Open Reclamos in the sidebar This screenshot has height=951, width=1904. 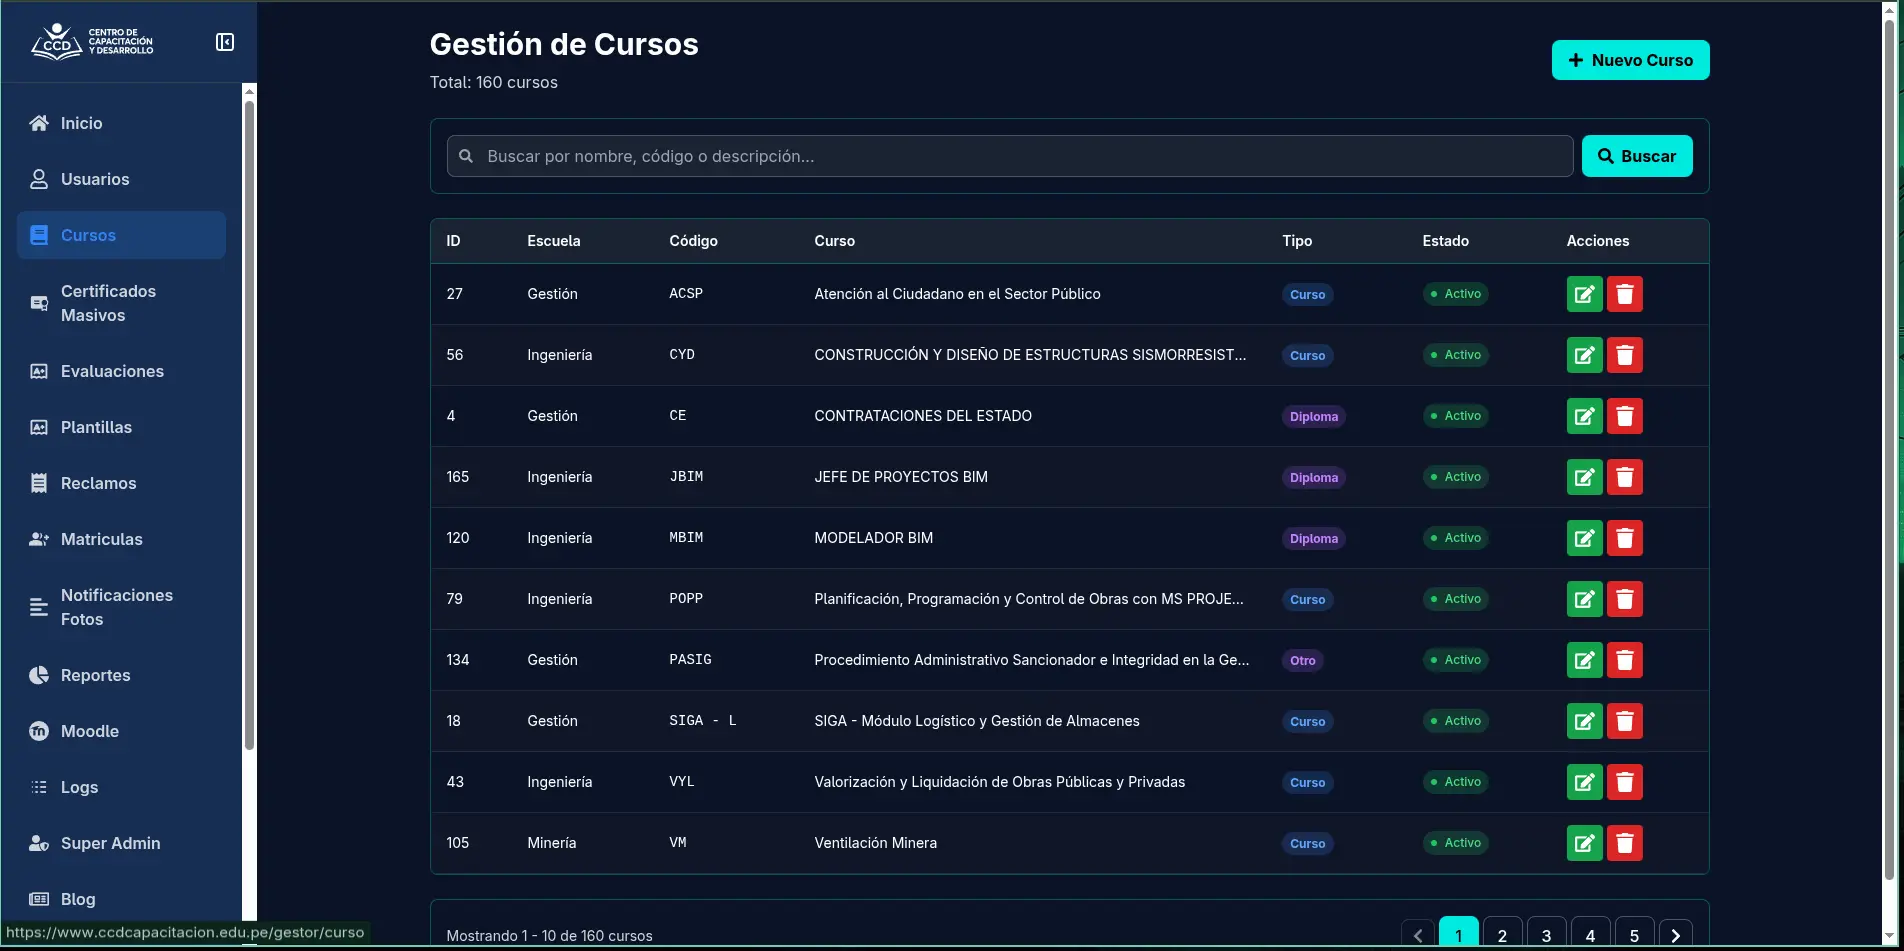point(121,483)
